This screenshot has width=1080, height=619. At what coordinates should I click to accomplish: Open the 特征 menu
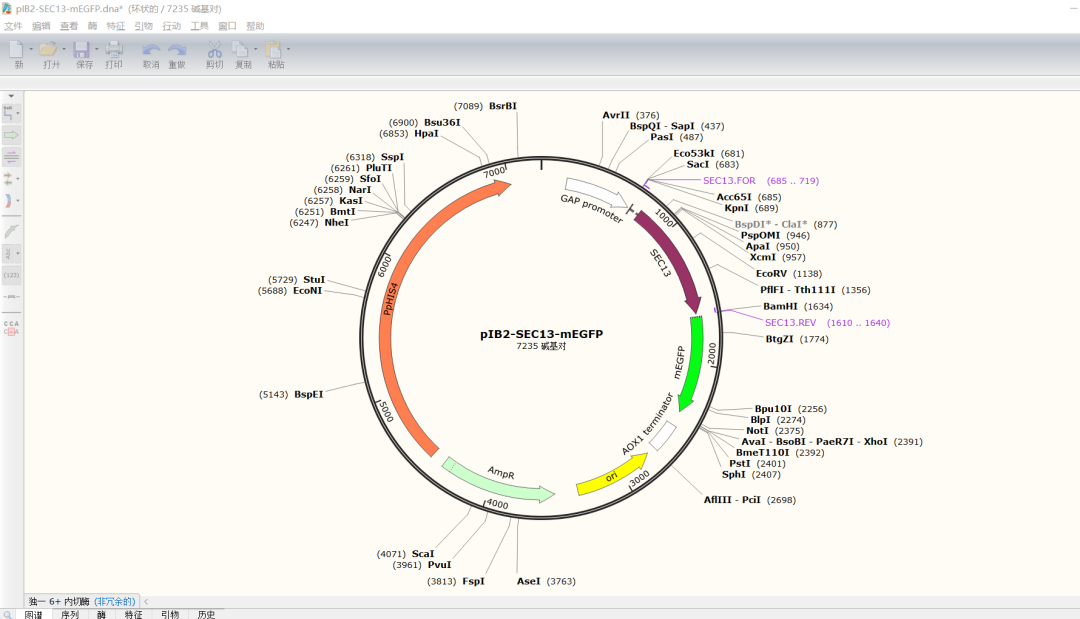point(116,26)
